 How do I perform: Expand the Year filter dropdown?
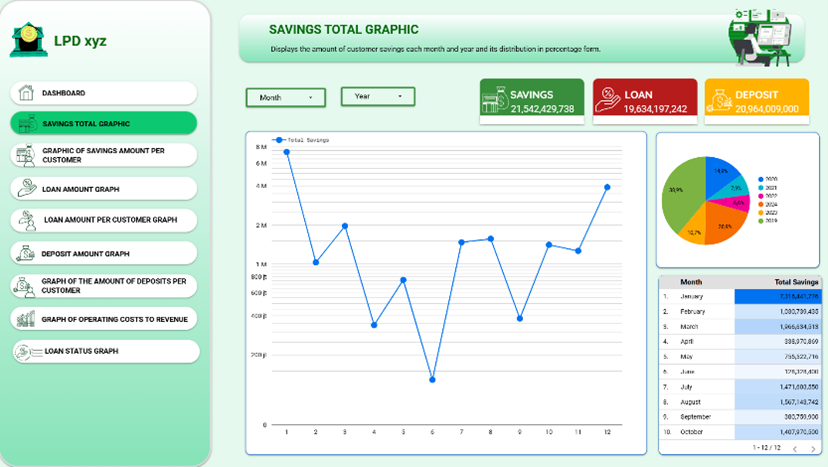pyautogui.click(x=377, y=96)
